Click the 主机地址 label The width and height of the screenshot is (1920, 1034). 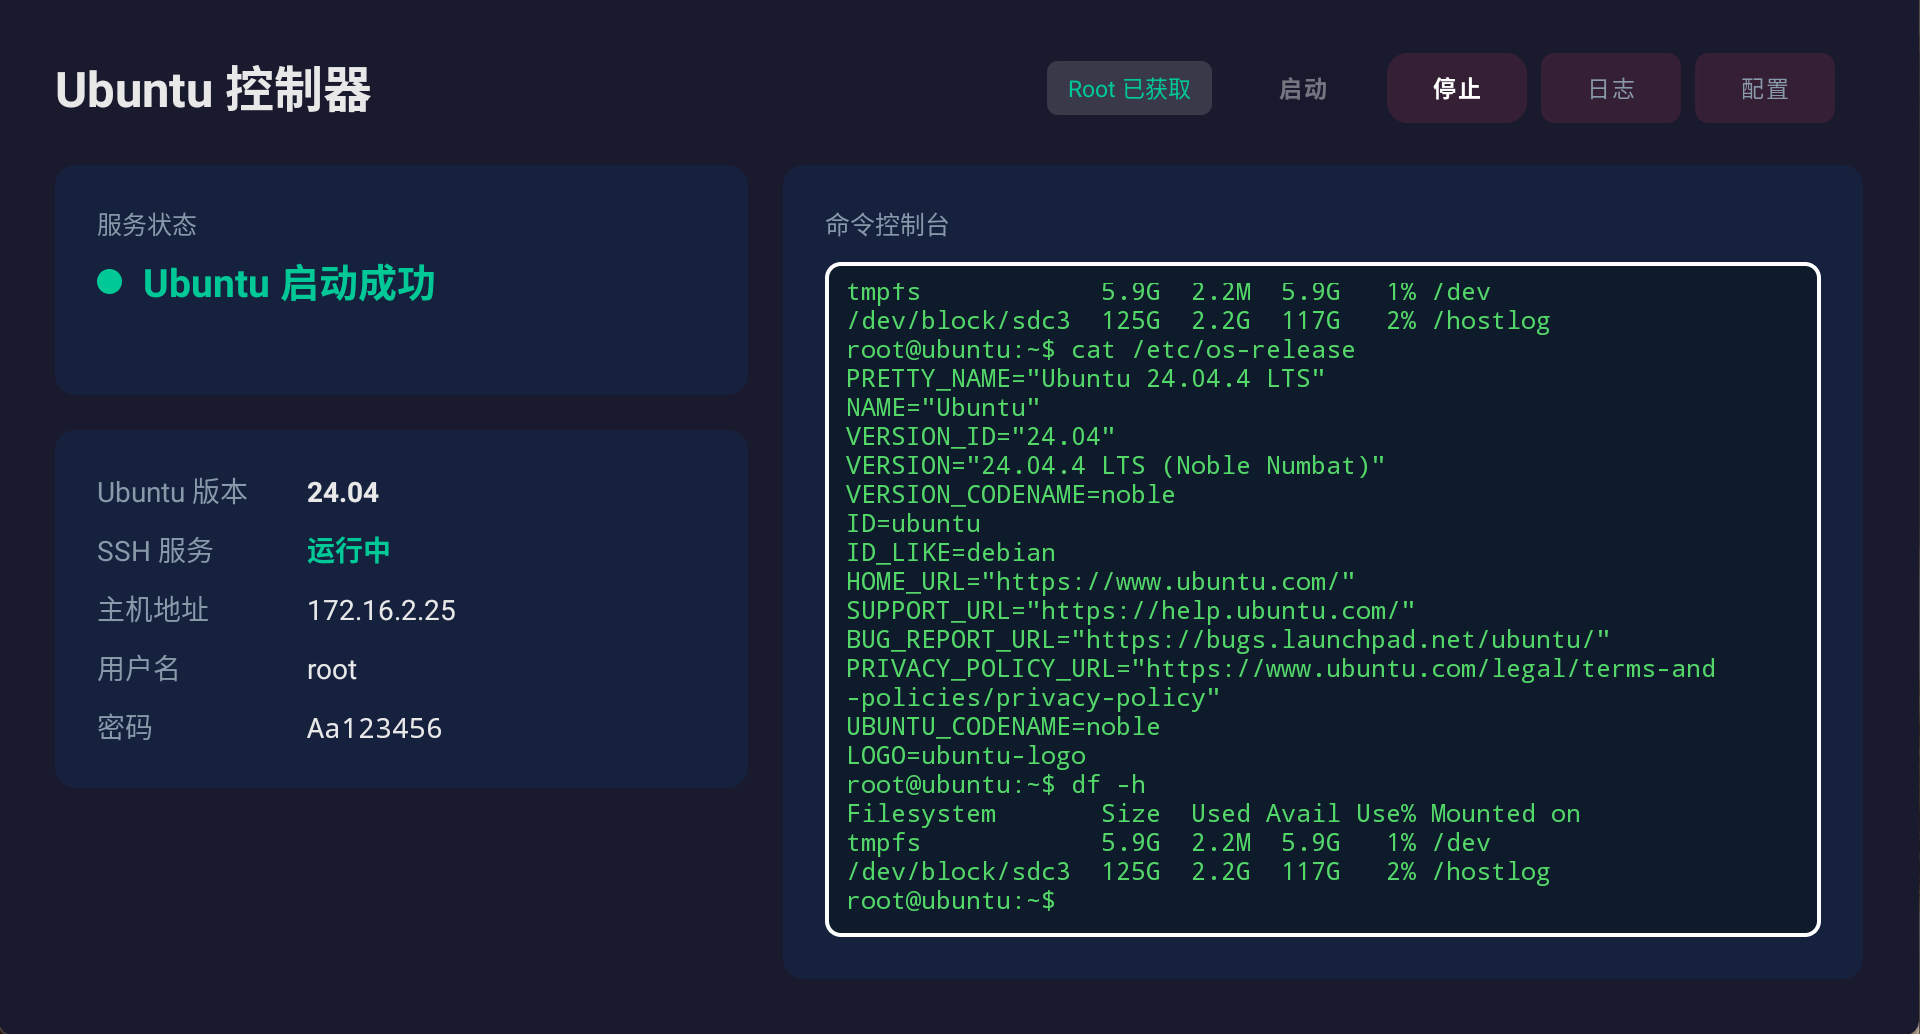[x=153, y=610]
